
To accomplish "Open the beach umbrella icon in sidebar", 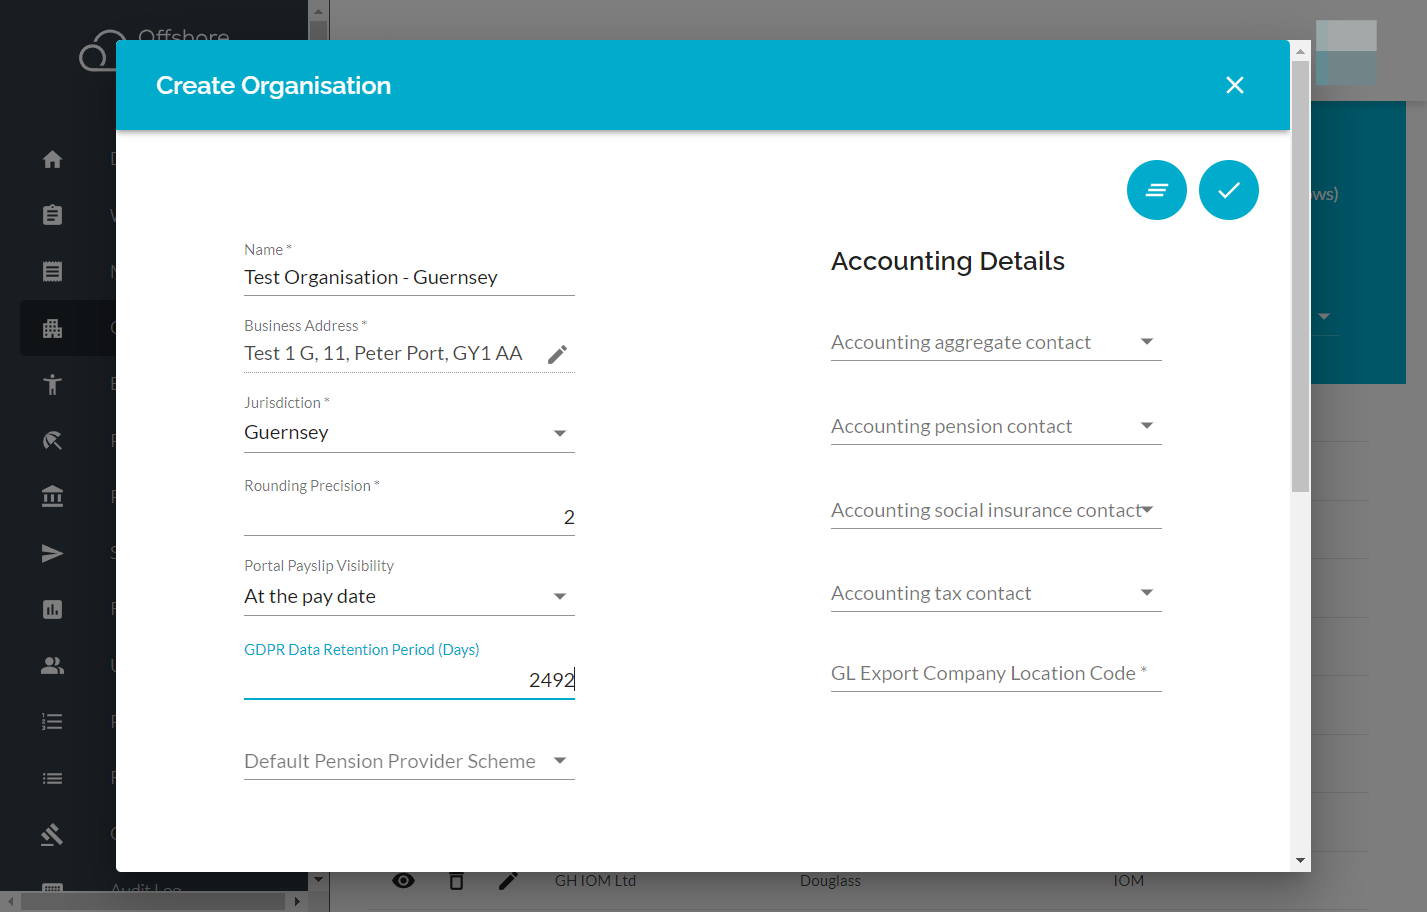I will (53, 440).
